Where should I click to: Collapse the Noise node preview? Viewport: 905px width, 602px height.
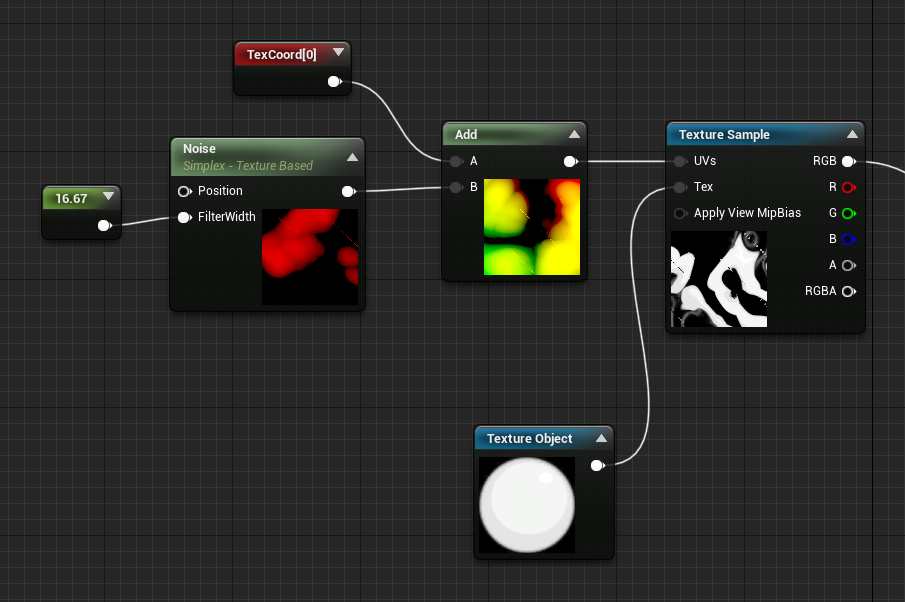click(x=352, y=157)
